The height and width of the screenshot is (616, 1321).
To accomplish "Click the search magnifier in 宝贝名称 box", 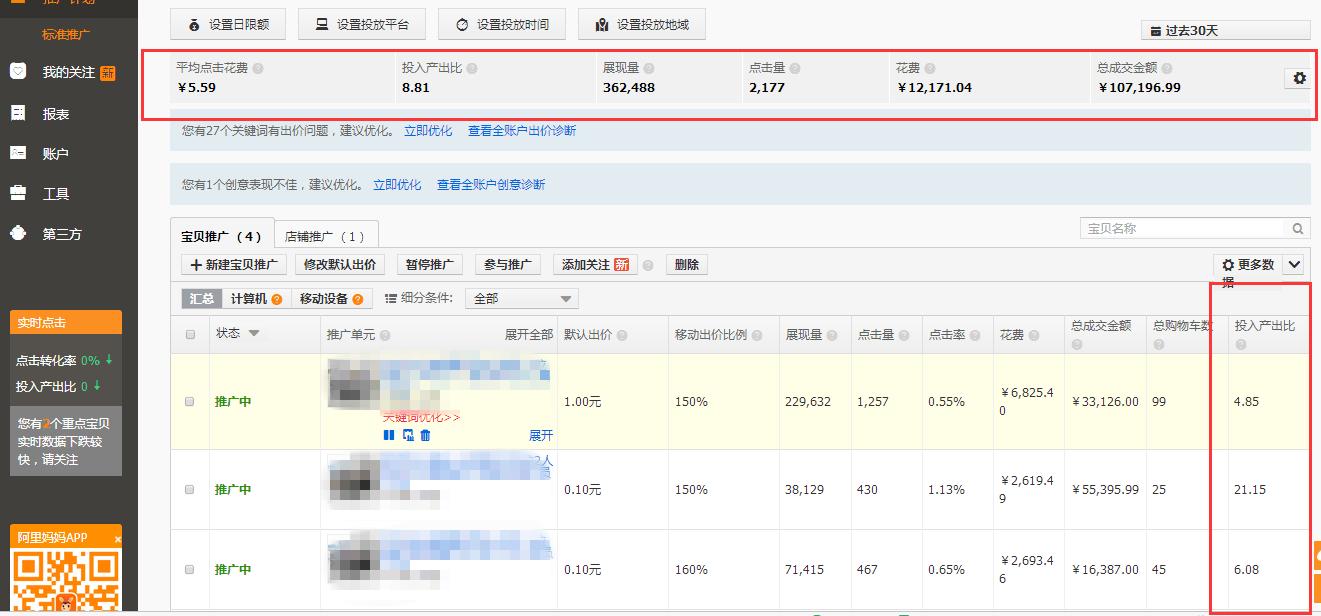I will (1297, 228).
